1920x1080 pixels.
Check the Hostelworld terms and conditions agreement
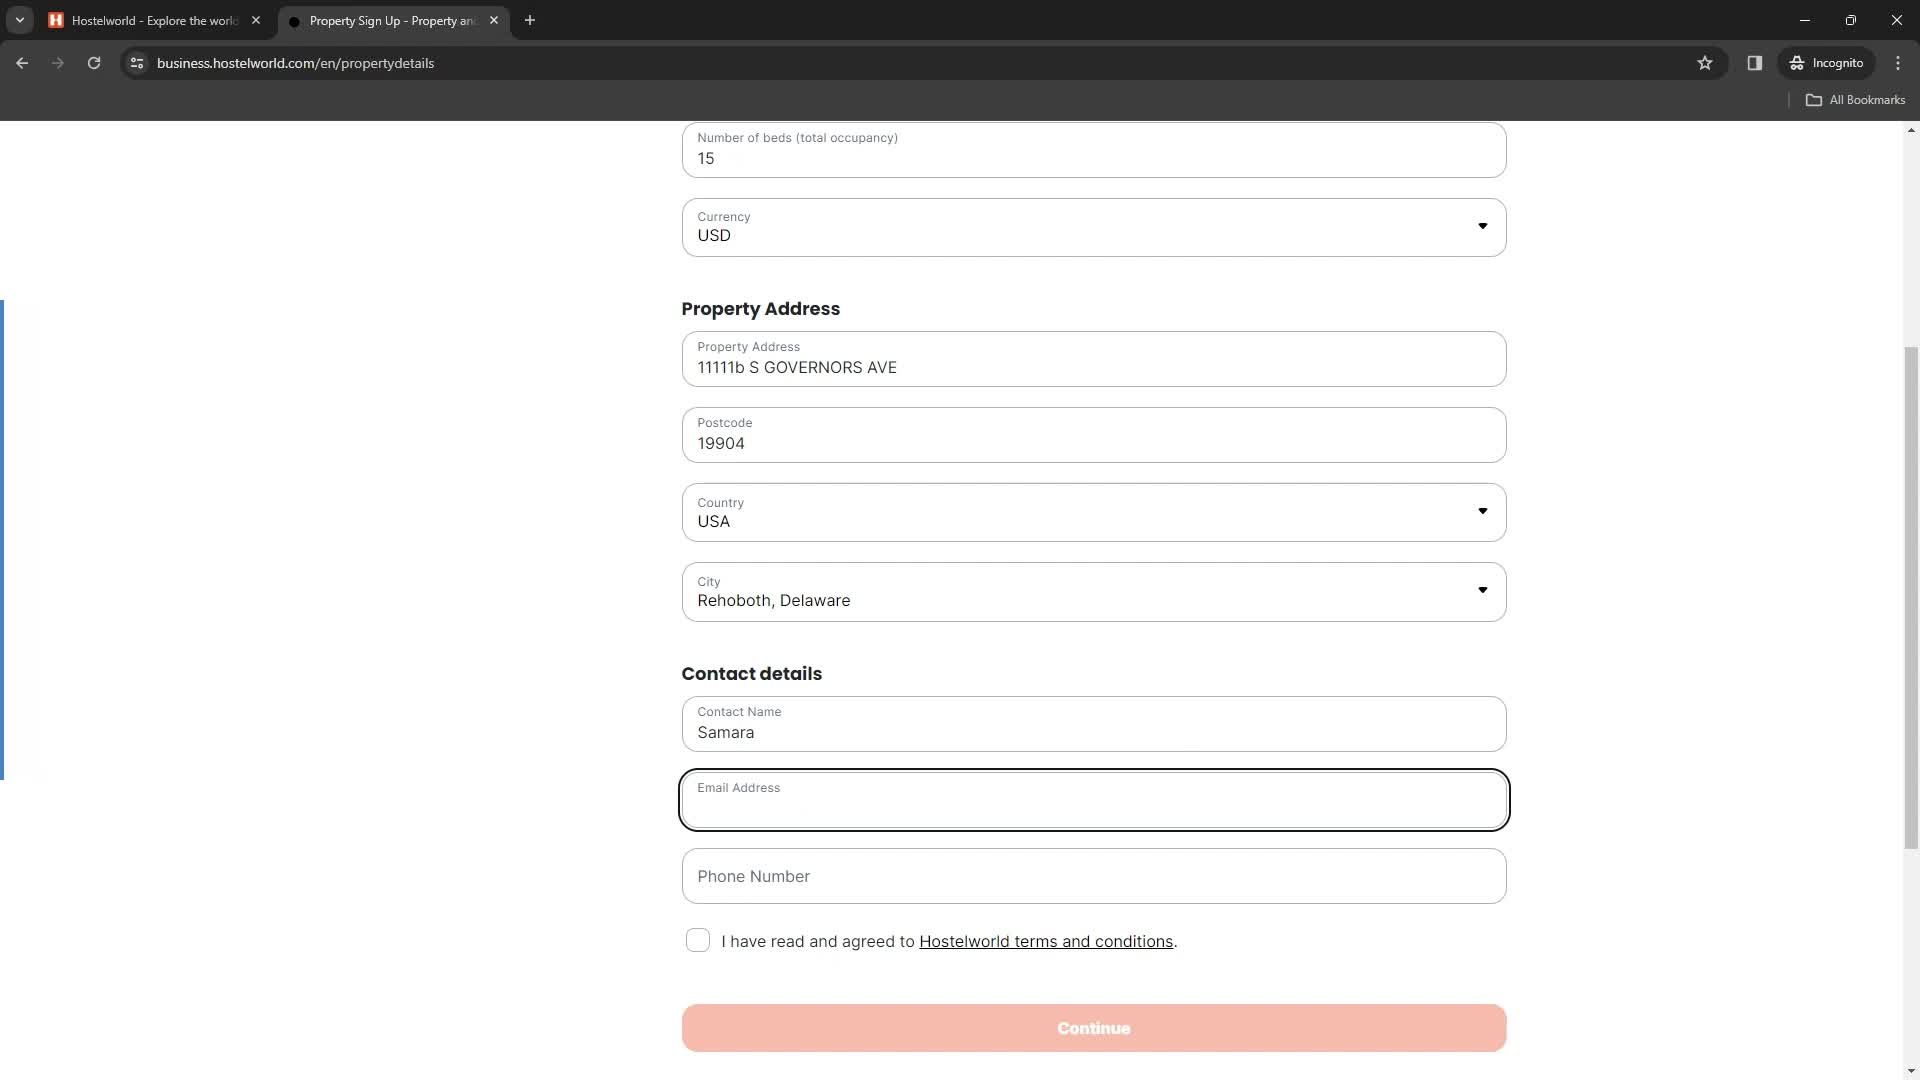click(x=698, y=940)
